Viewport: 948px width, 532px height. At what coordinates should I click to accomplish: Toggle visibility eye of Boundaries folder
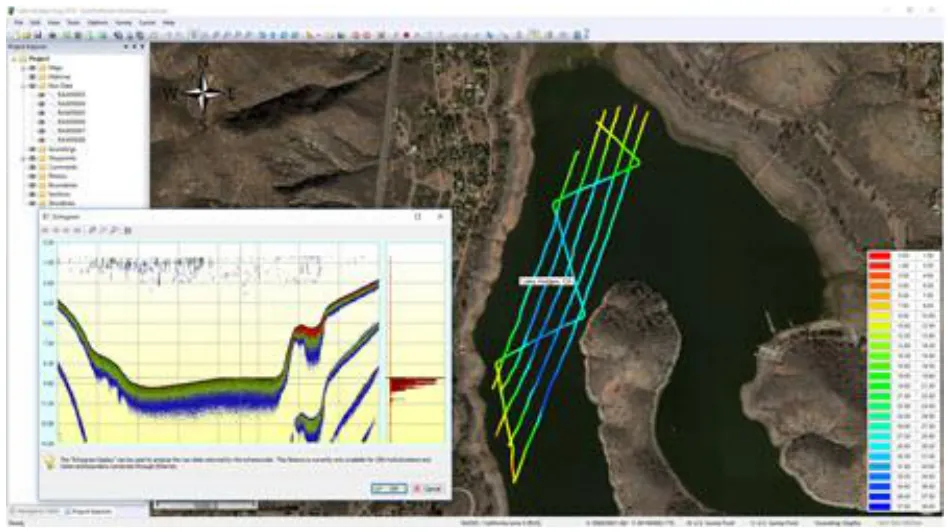[33, 185]
